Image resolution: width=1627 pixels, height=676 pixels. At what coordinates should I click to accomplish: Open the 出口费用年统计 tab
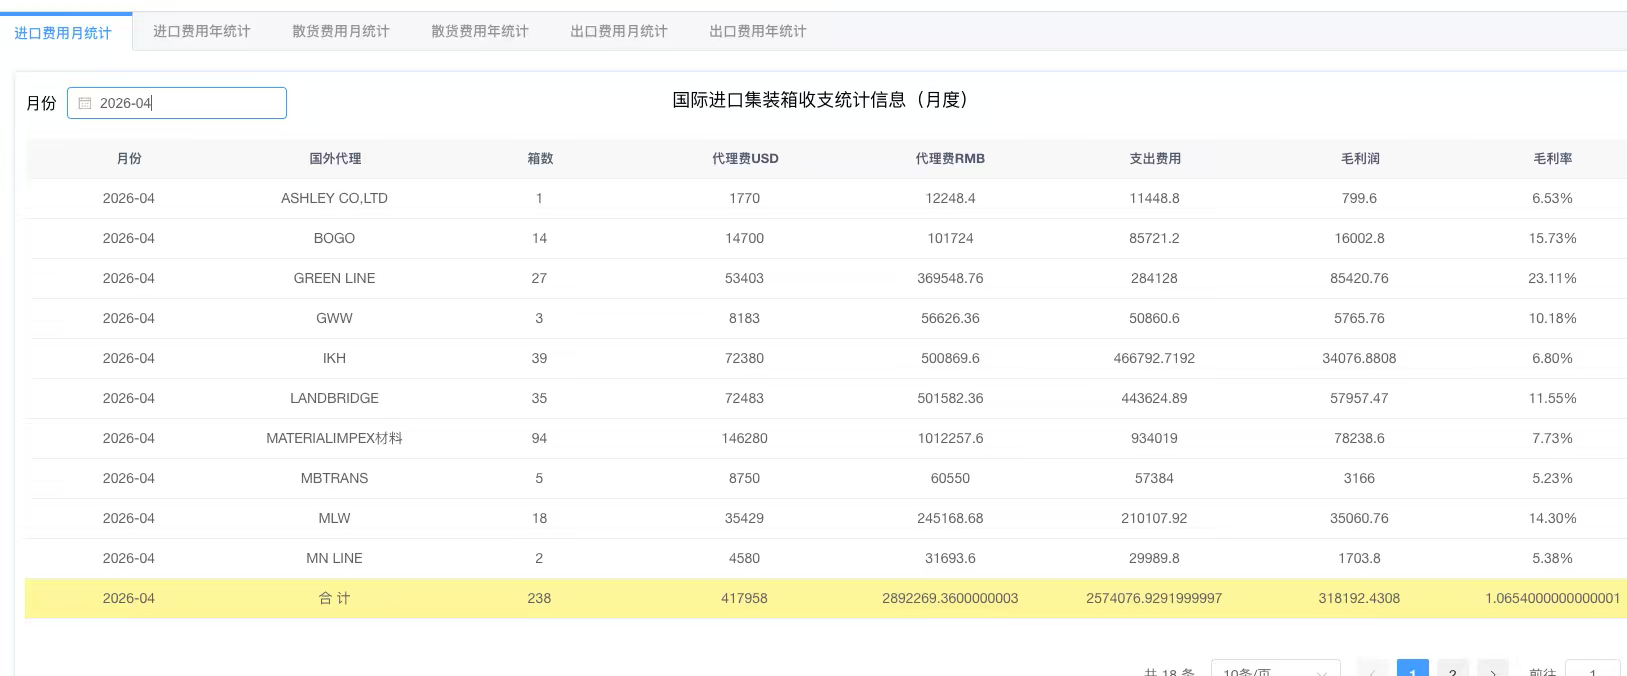(x=758, y=32)
